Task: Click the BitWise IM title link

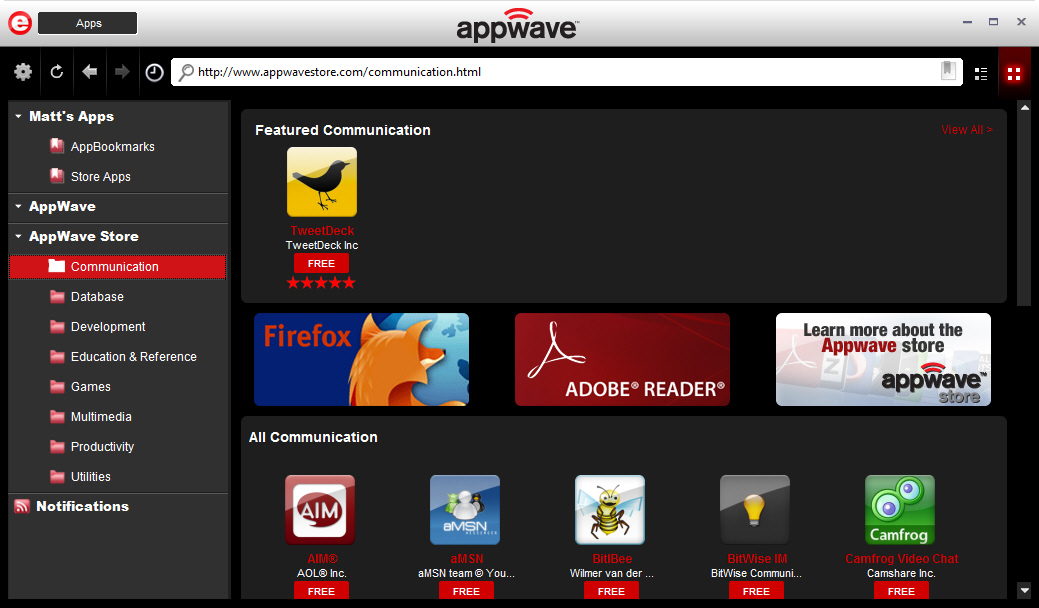Action: 757,558
